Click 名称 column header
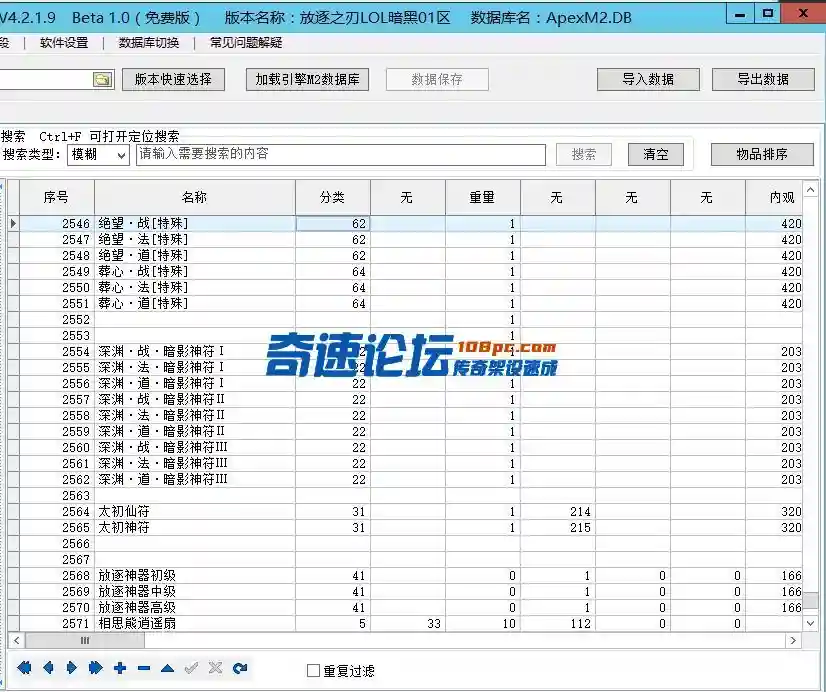Viewport: 826px width, 692px height. point(195,197)
